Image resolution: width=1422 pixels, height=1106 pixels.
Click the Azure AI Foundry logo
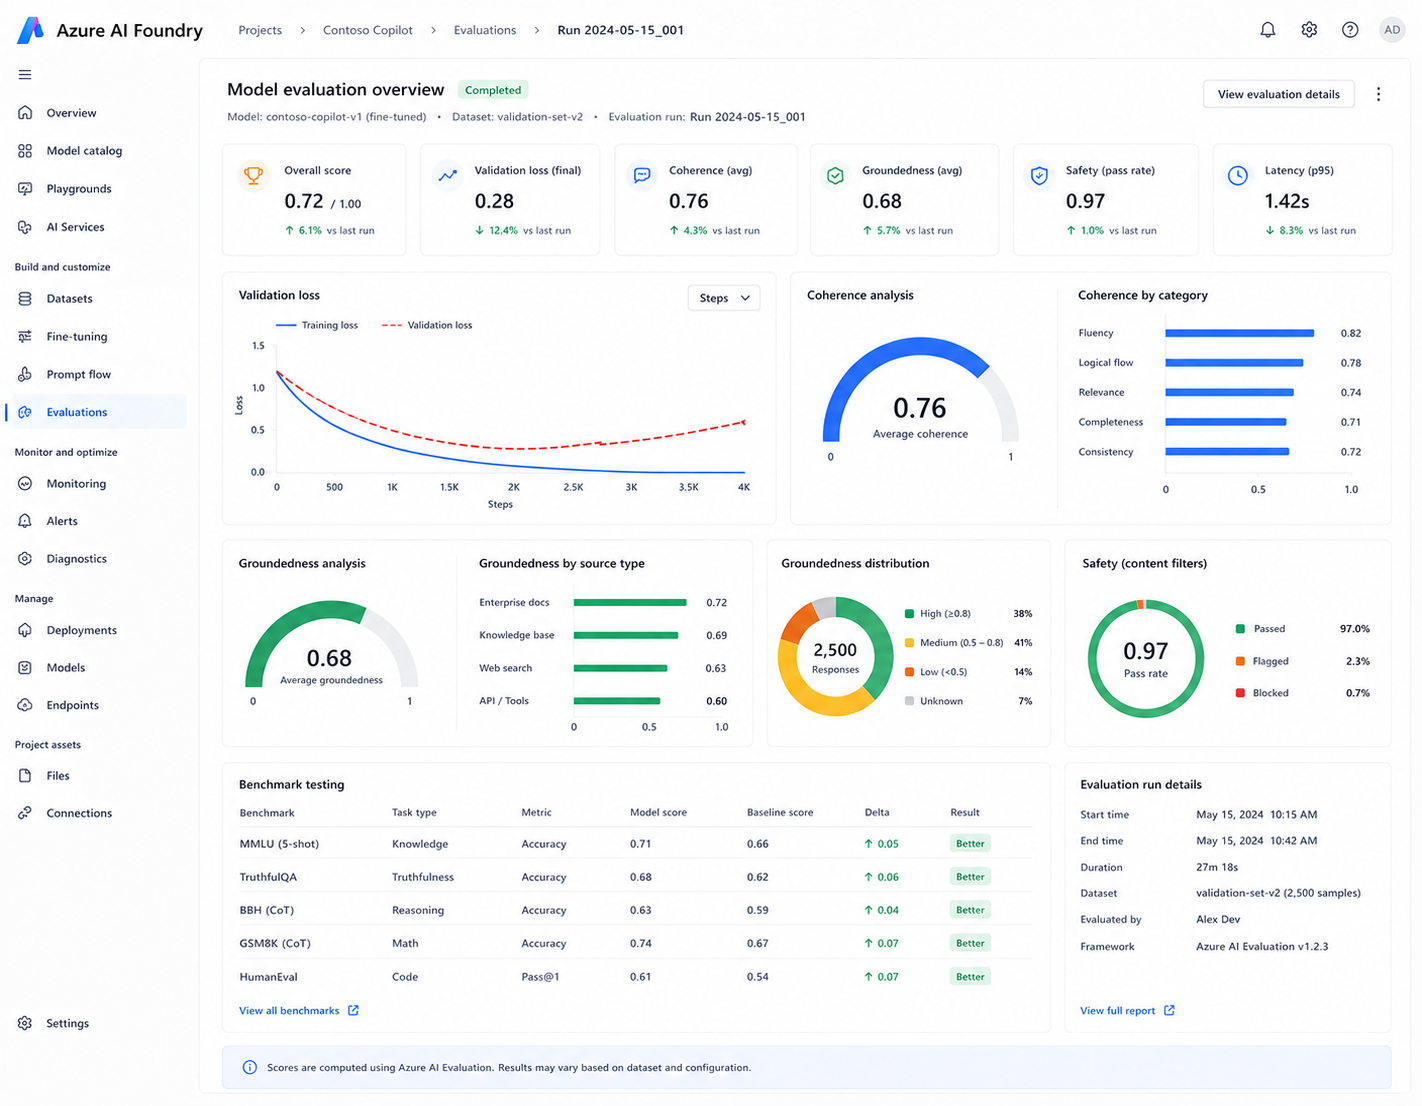(31, 30)
